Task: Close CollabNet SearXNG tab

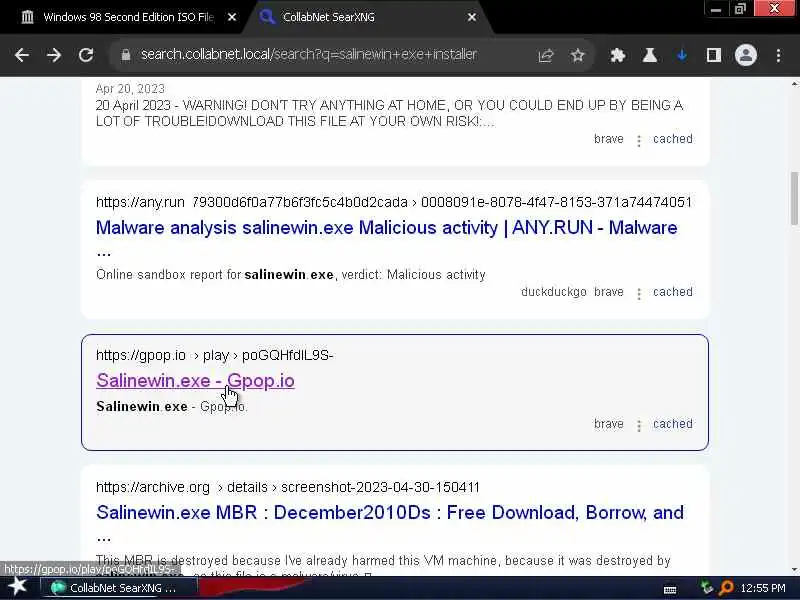Action: (x=472, y=17)
